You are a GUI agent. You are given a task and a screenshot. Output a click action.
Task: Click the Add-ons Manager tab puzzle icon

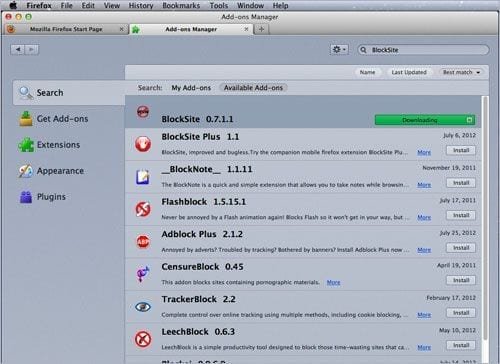tap(135, 30)
